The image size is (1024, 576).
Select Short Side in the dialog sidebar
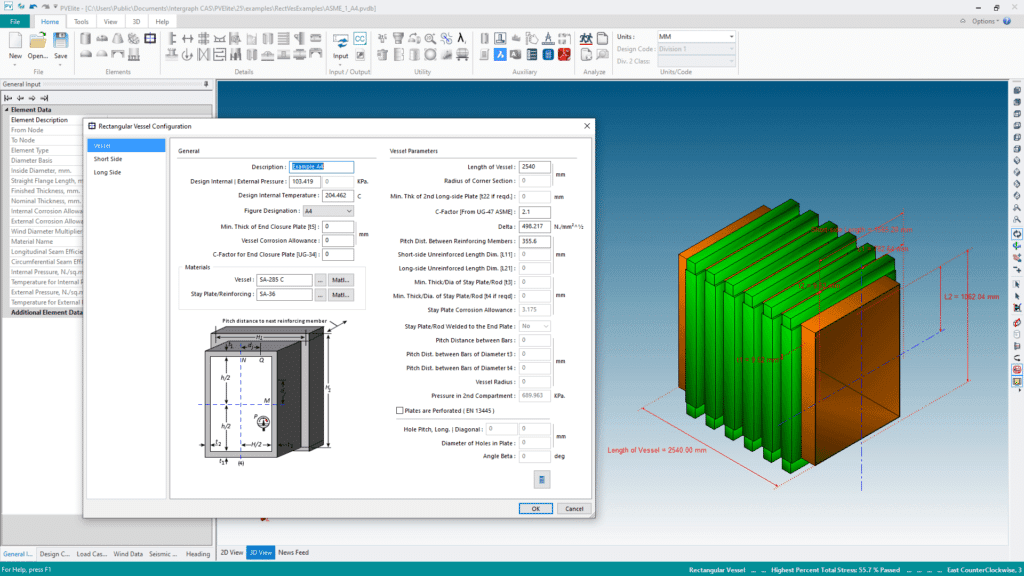point(108,159)
